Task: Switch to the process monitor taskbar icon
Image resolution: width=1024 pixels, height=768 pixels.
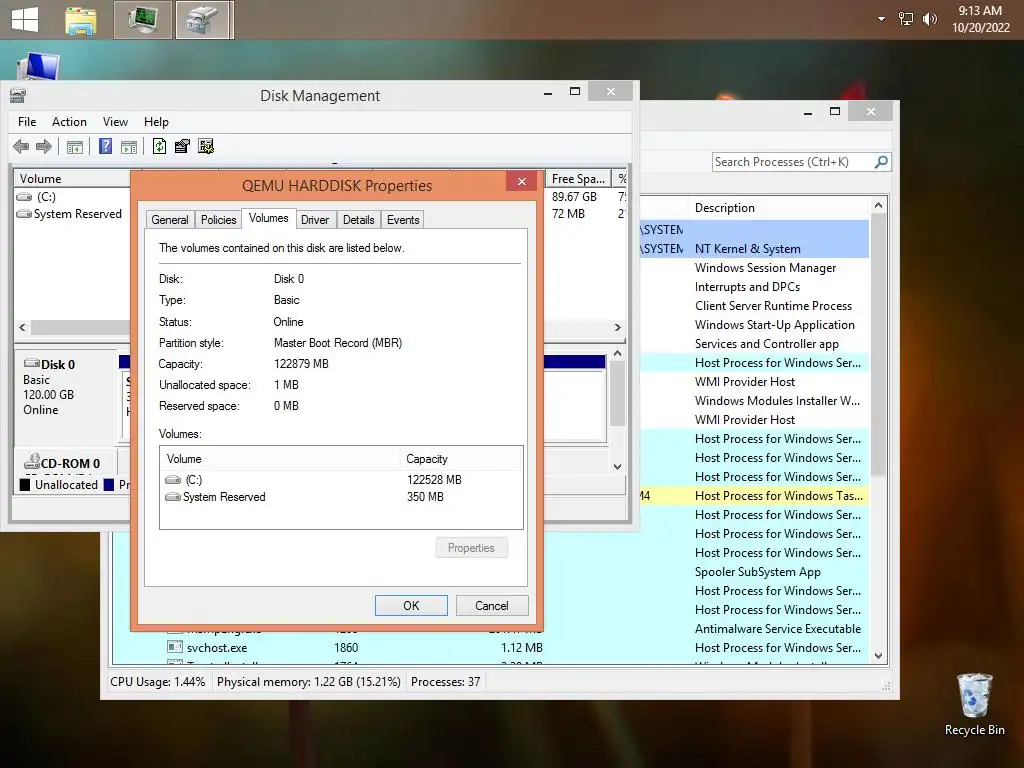Action: [142, 20]
